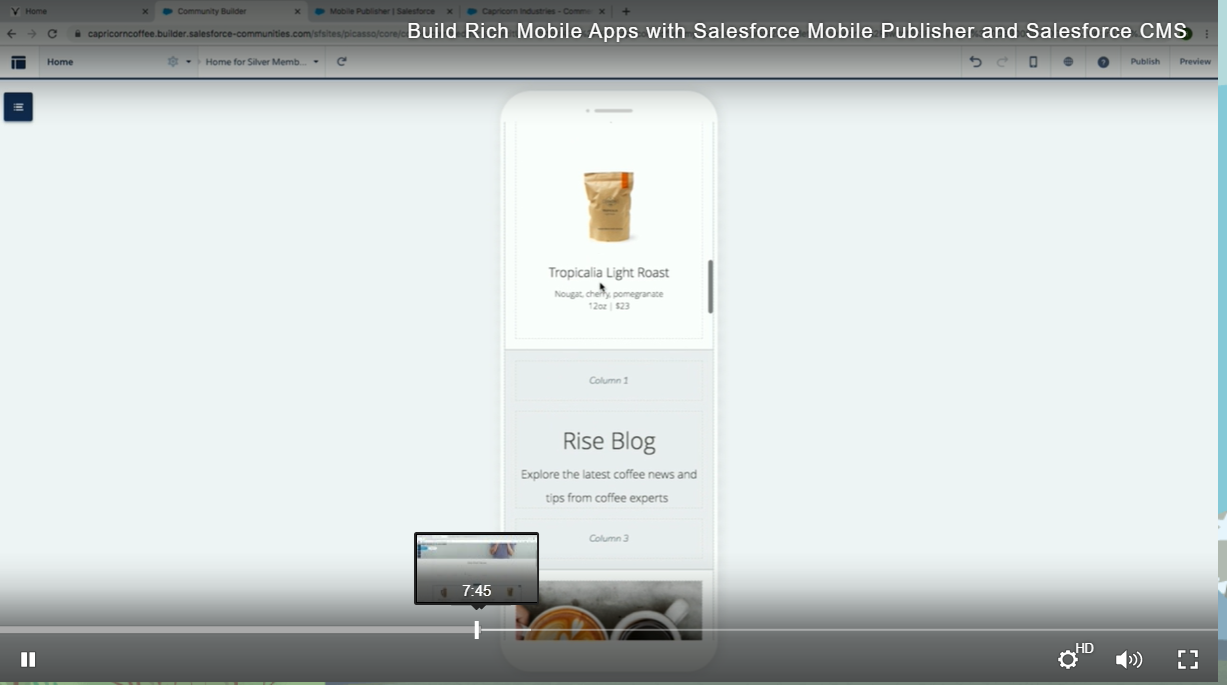Image resolution: width=1227 pixels, height=685 pixels.
Task: Open the Home for Silver Members audience dropdown
Action: pos(262,62)
